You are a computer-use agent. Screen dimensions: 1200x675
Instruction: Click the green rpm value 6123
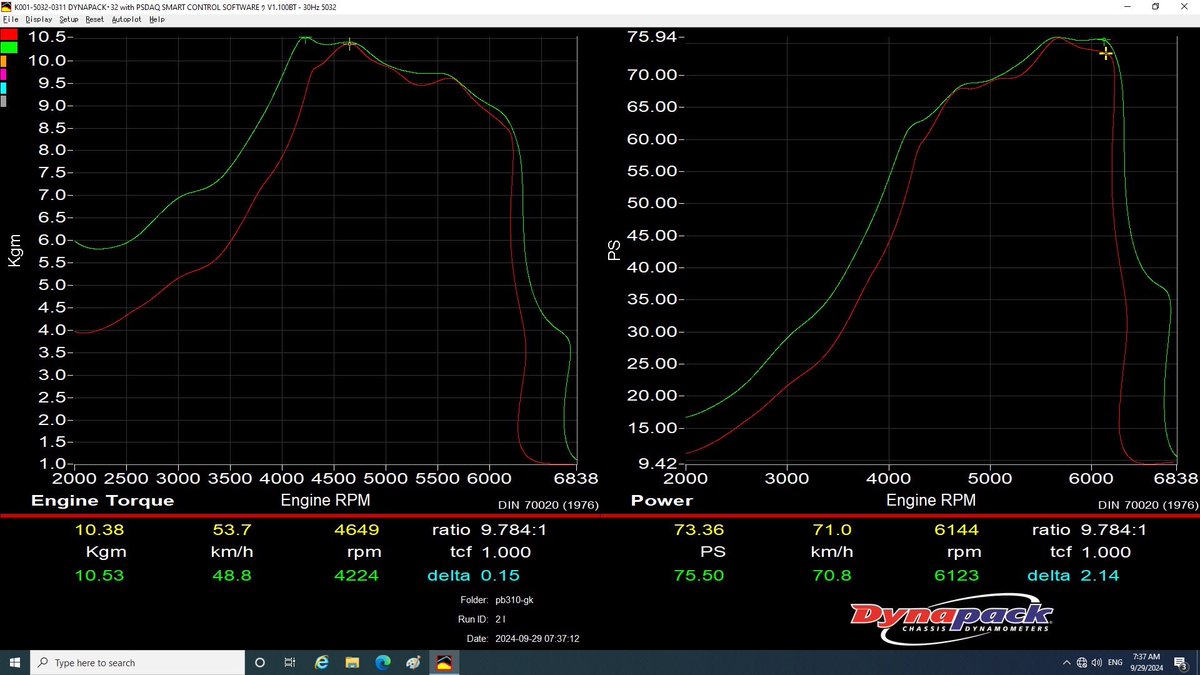(956, 575)
